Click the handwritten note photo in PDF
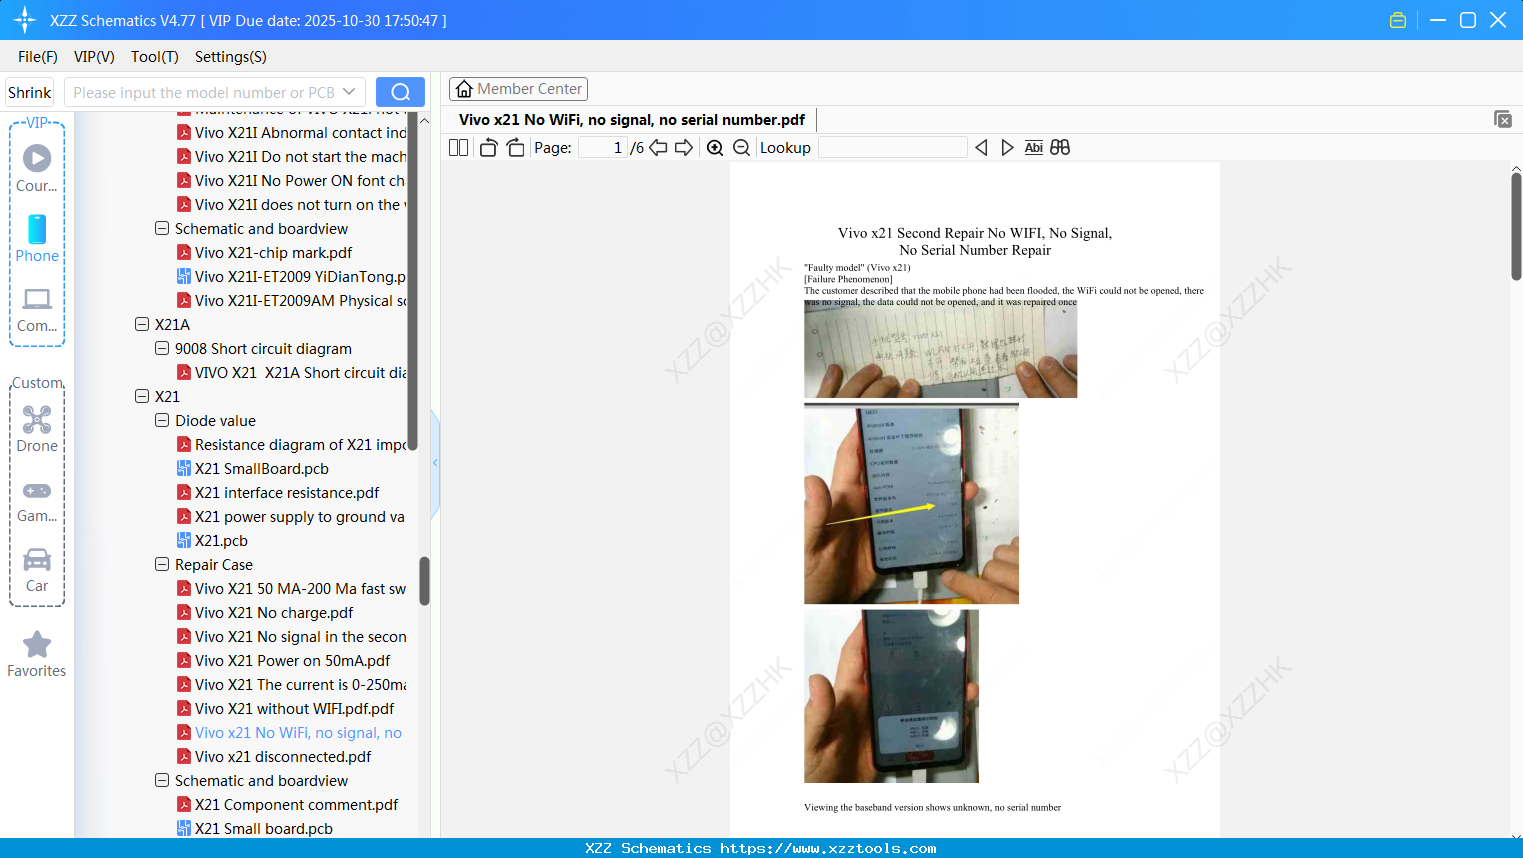This screenshot has width=1523, height=858. point(940,348)
